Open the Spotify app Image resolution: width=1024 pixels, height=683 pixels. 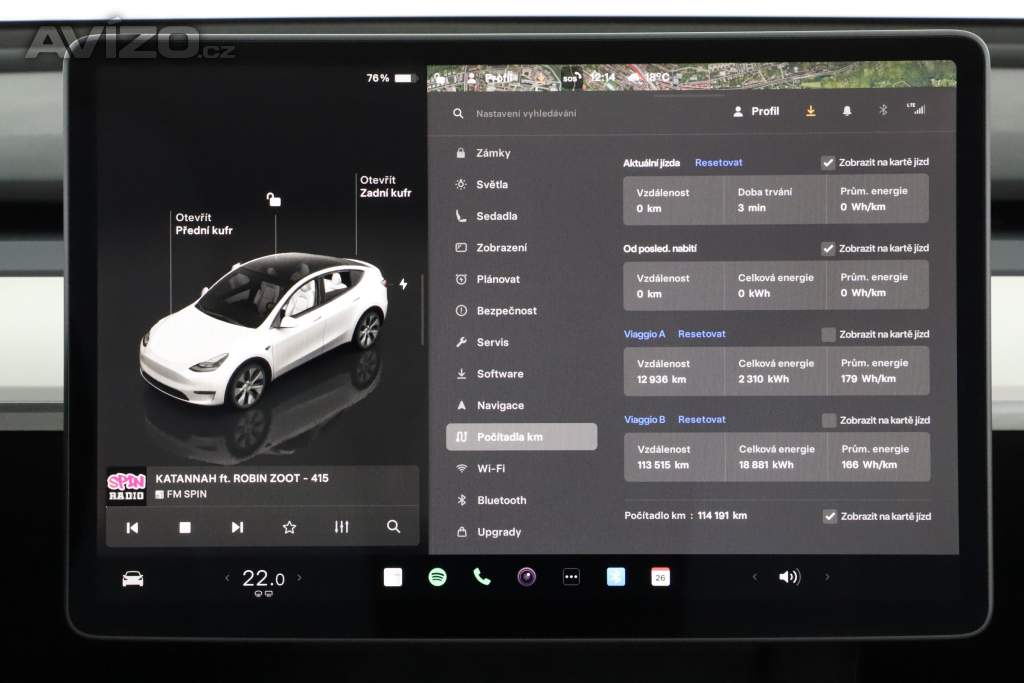[x=438, y=577]
